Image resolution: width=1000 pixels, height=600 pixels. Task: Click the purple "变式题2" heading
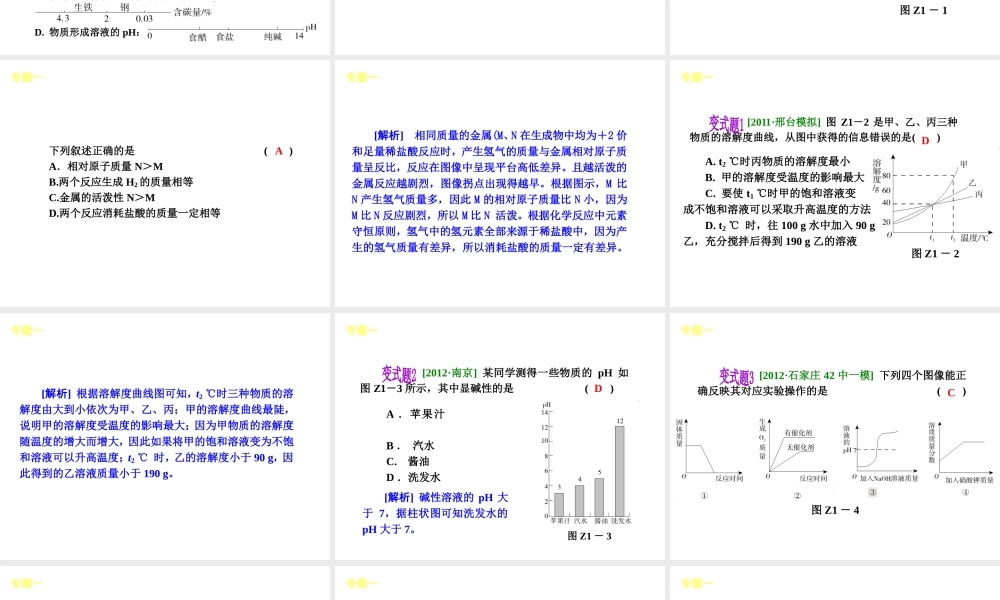(x=399, y=374)
